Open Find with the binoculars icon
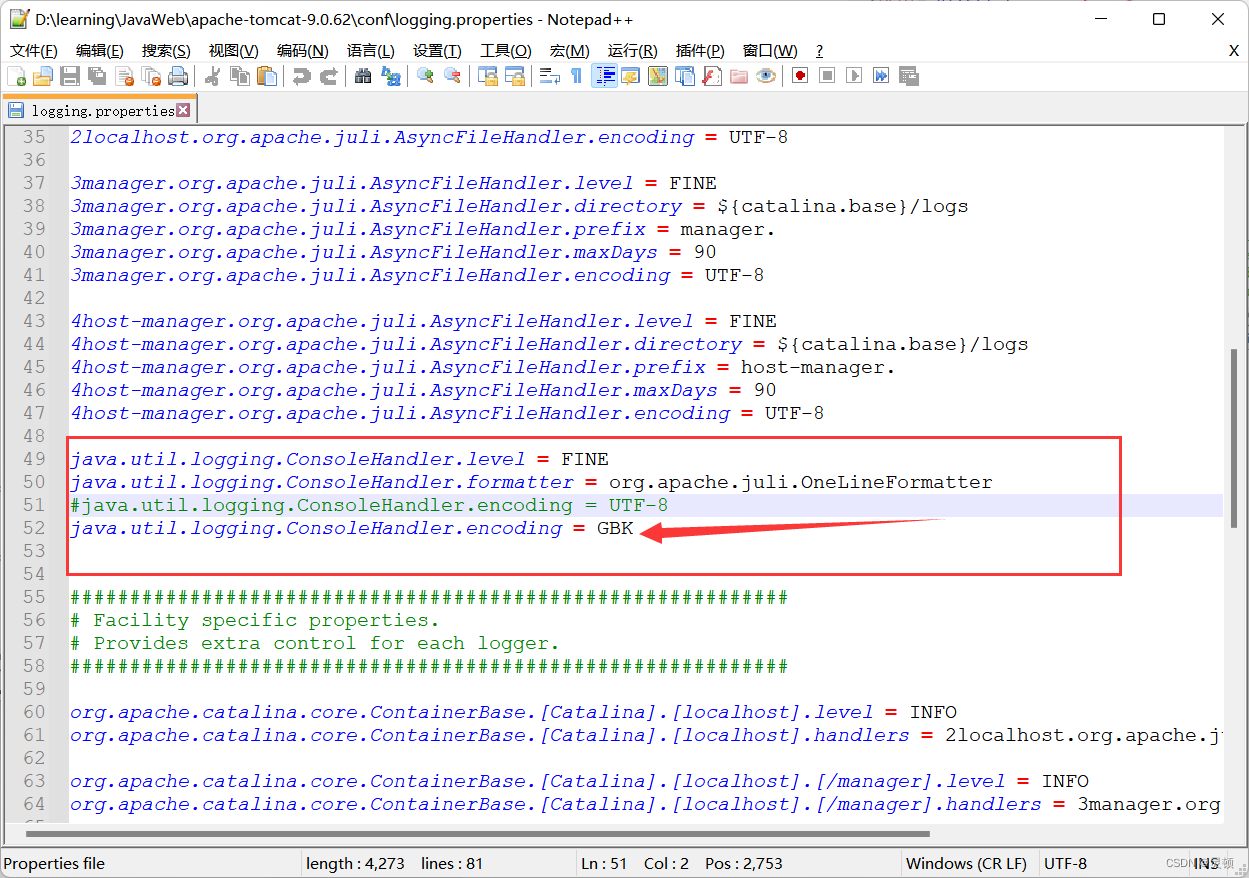 click(363, 76)
